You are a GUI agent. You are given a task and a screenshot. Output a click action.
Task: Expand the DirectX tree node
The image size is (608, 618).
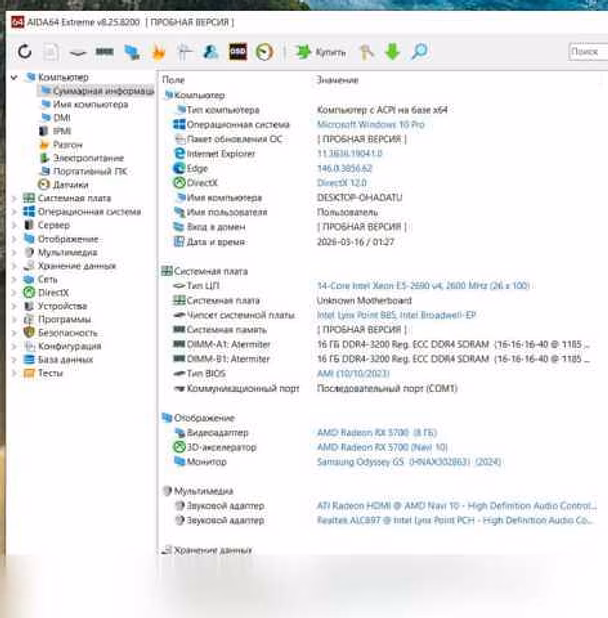(14, 293)
